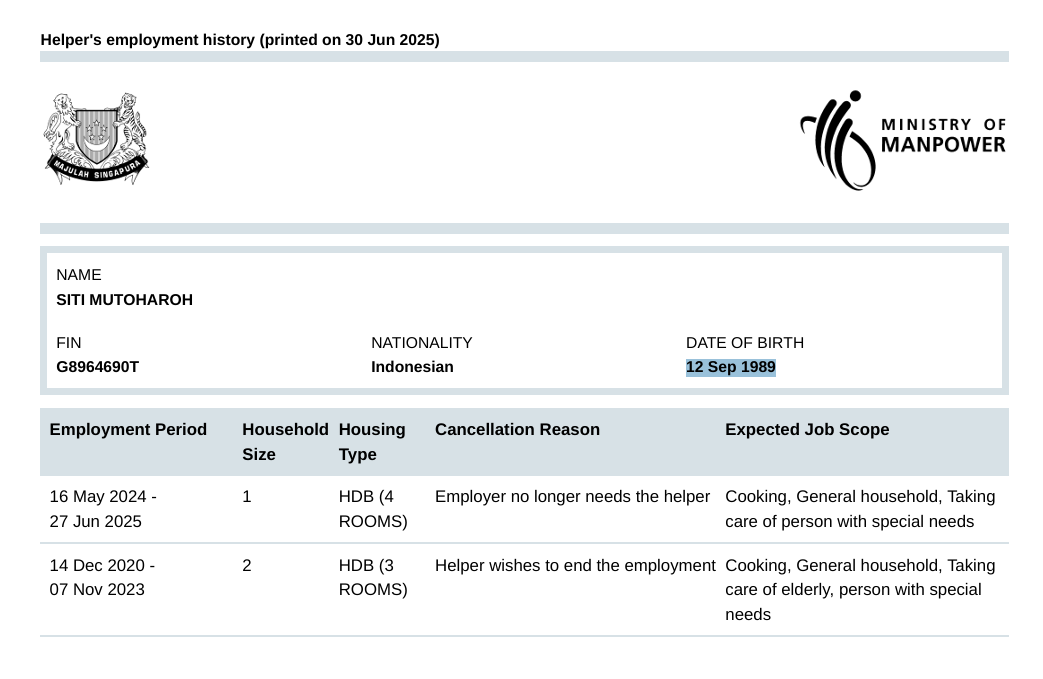Click the Ministry of Manpower logo
The image size is (1043, 679).
(x=902, y=140)
